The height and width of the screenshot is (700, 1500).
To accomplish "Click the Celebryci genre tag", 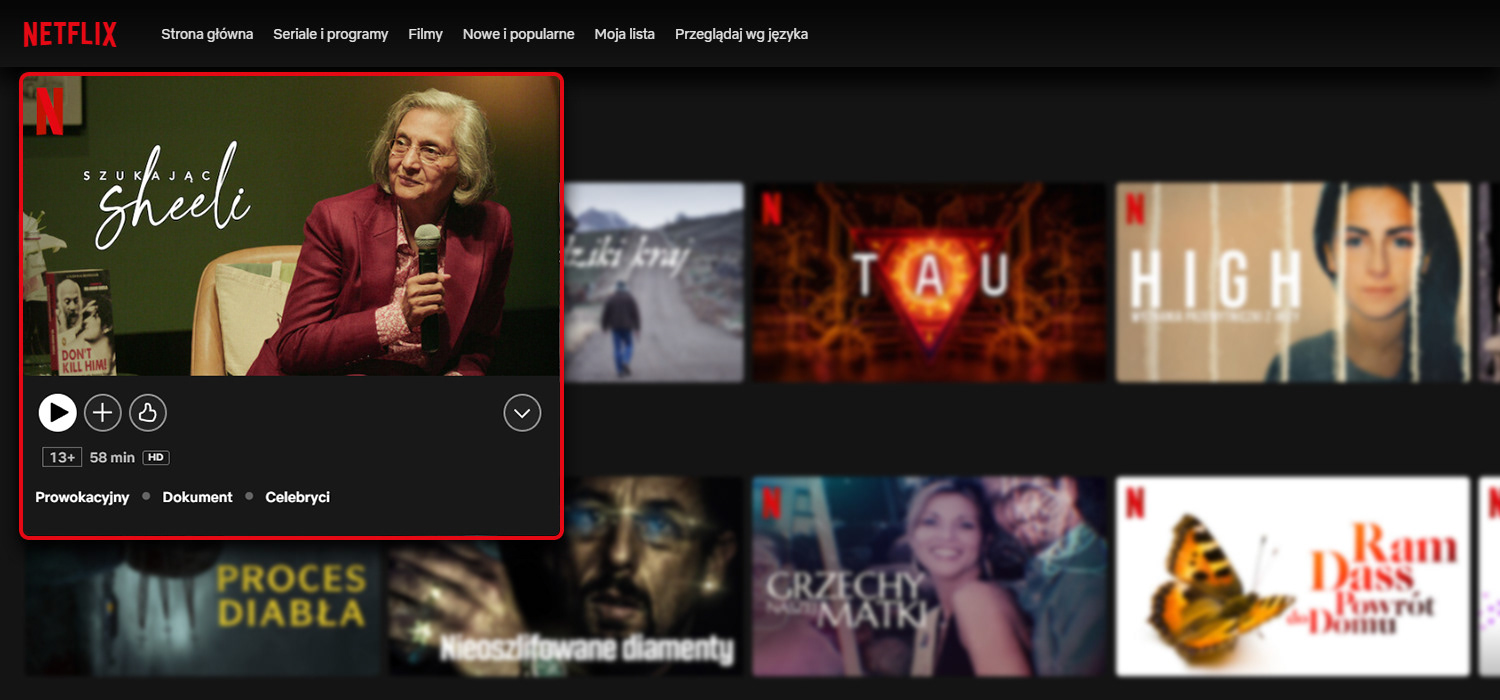I will (297, 497).
